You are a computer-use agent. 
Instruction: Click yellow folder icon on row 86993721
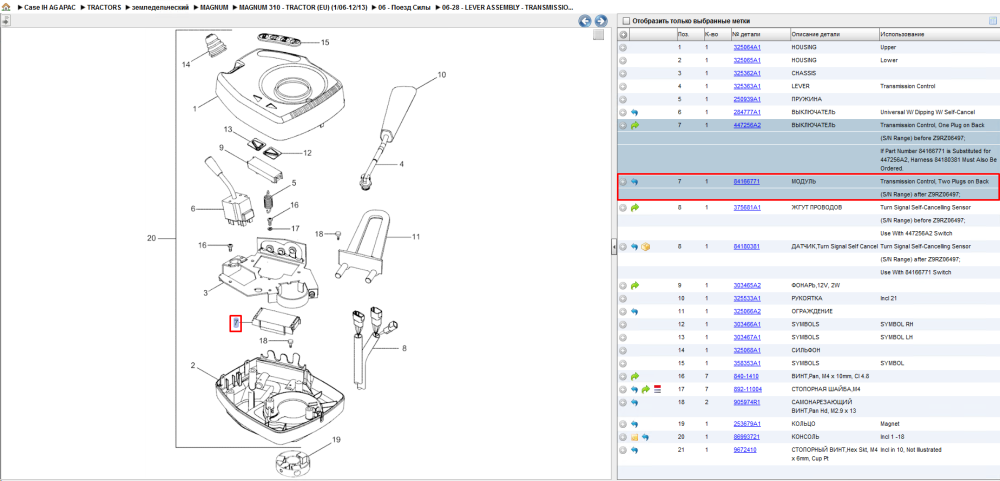pos(635,437)
